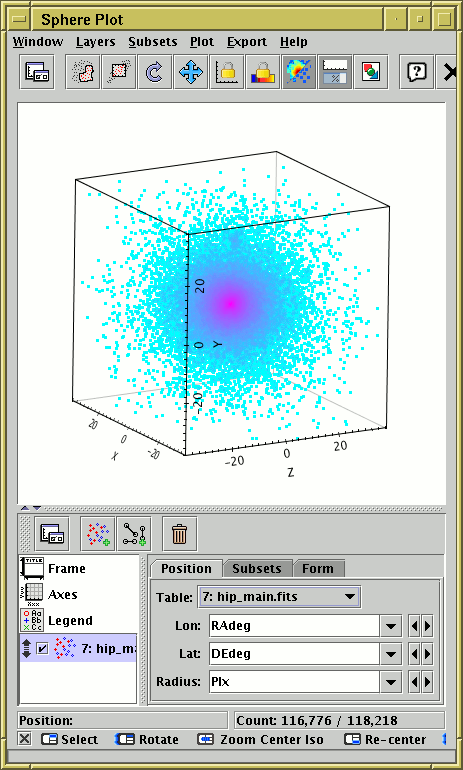Viewport: 463px width, 770px height.
Task: Click the float control panel toolbar icon
Action: 37,72
